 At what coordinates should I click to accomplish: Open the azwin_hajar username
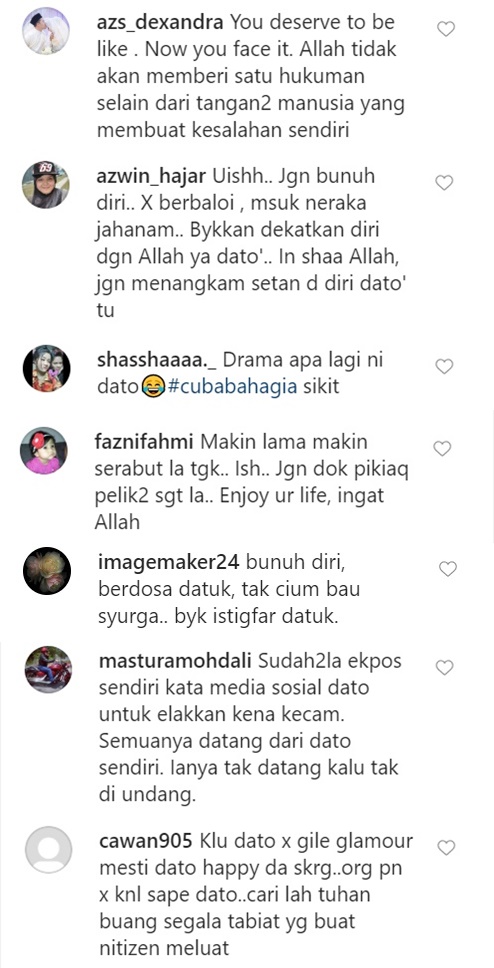152,178
